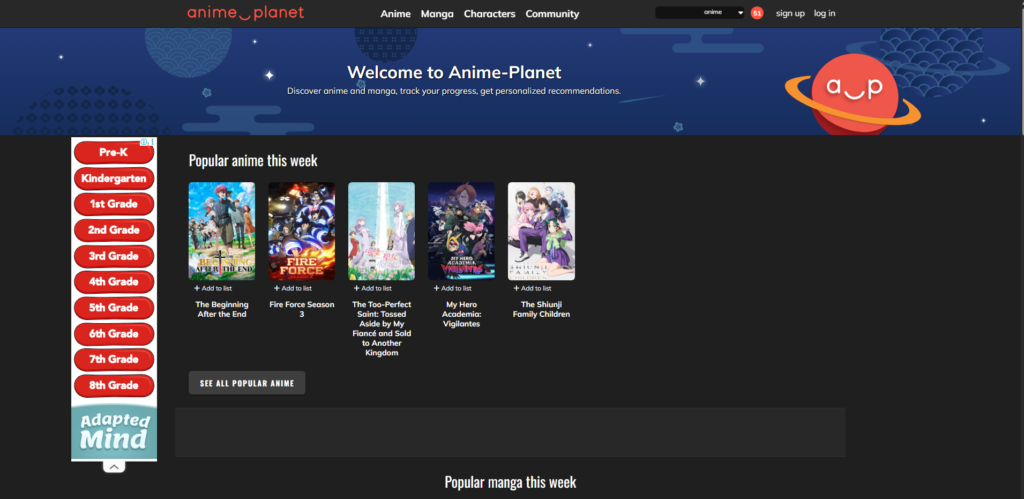The height and width of the screenshot is (499, 1024).
Task: Click the 4th Grade ad button
Action: 114,282
